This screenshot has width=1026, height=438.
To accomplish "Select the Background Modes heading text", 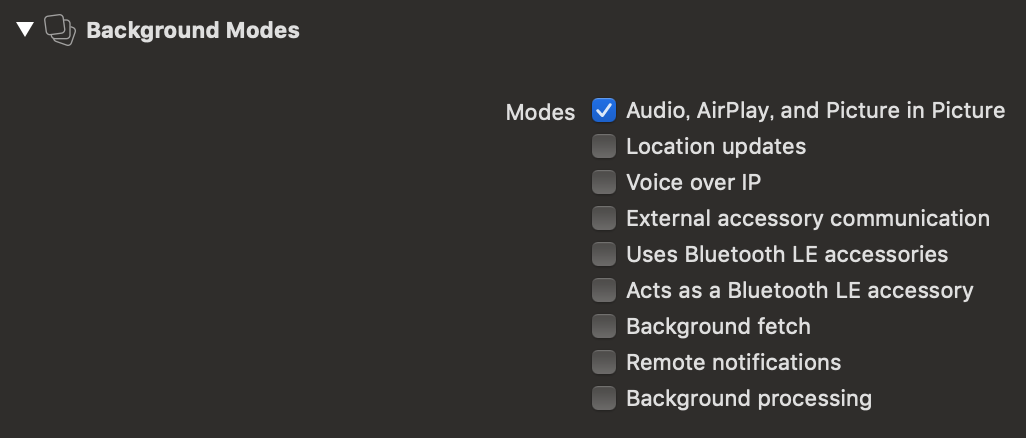I will point(193,30).
